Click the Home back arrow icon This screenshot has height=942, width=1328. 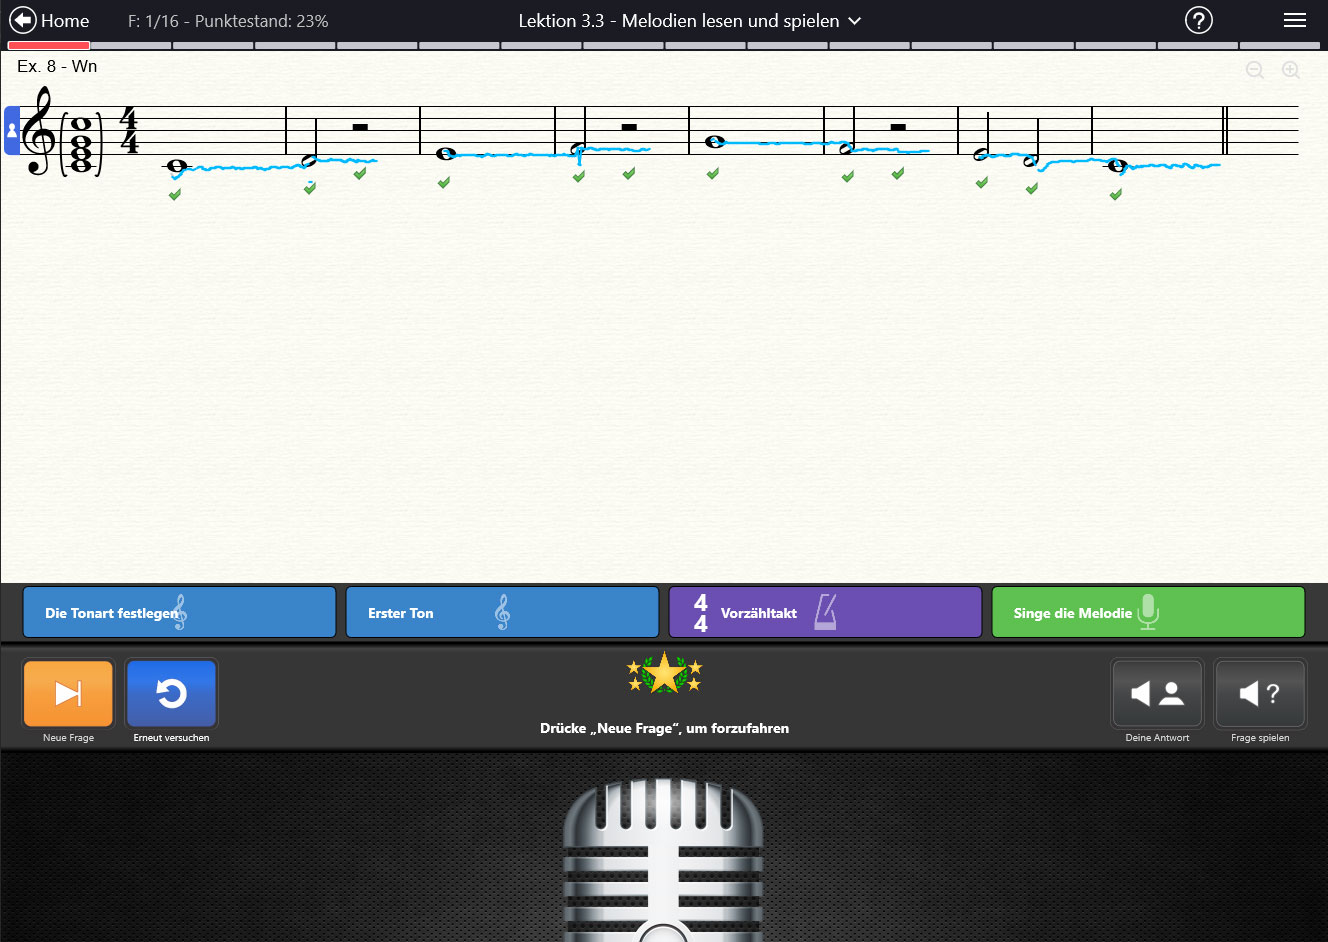pos(23,20)
